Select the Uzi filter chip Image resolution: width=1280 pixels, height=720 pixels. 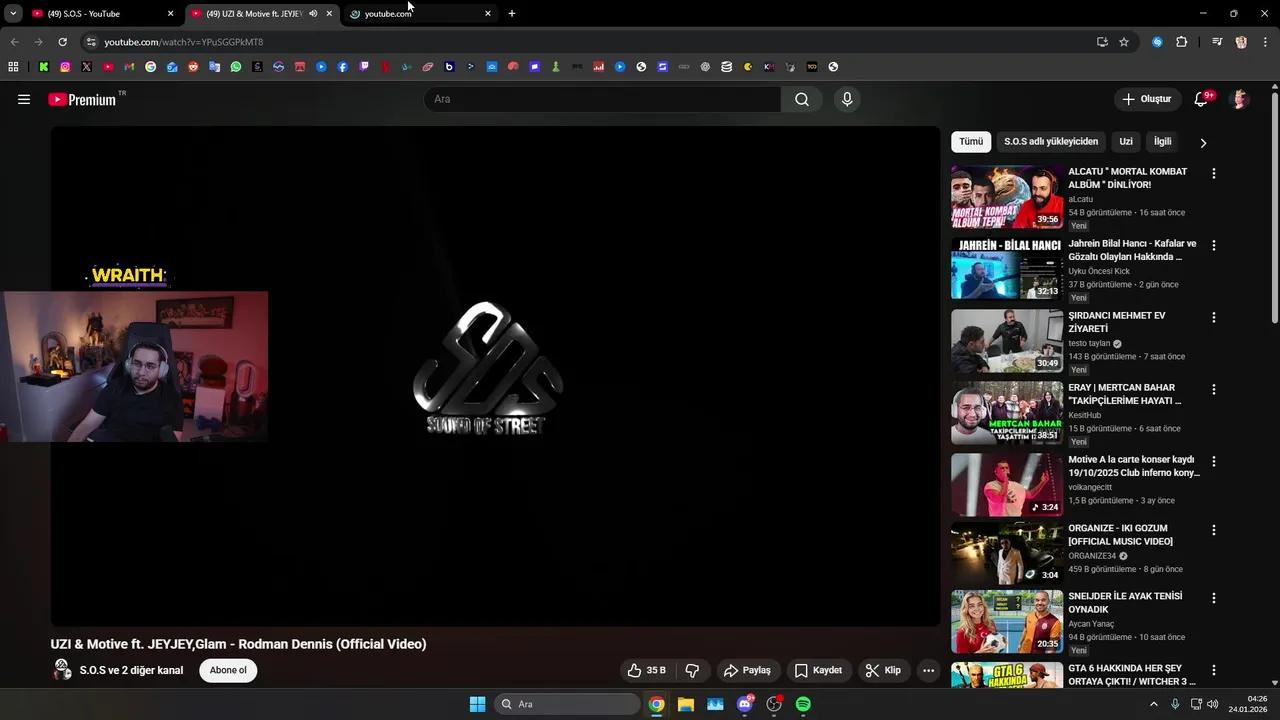1126,141
